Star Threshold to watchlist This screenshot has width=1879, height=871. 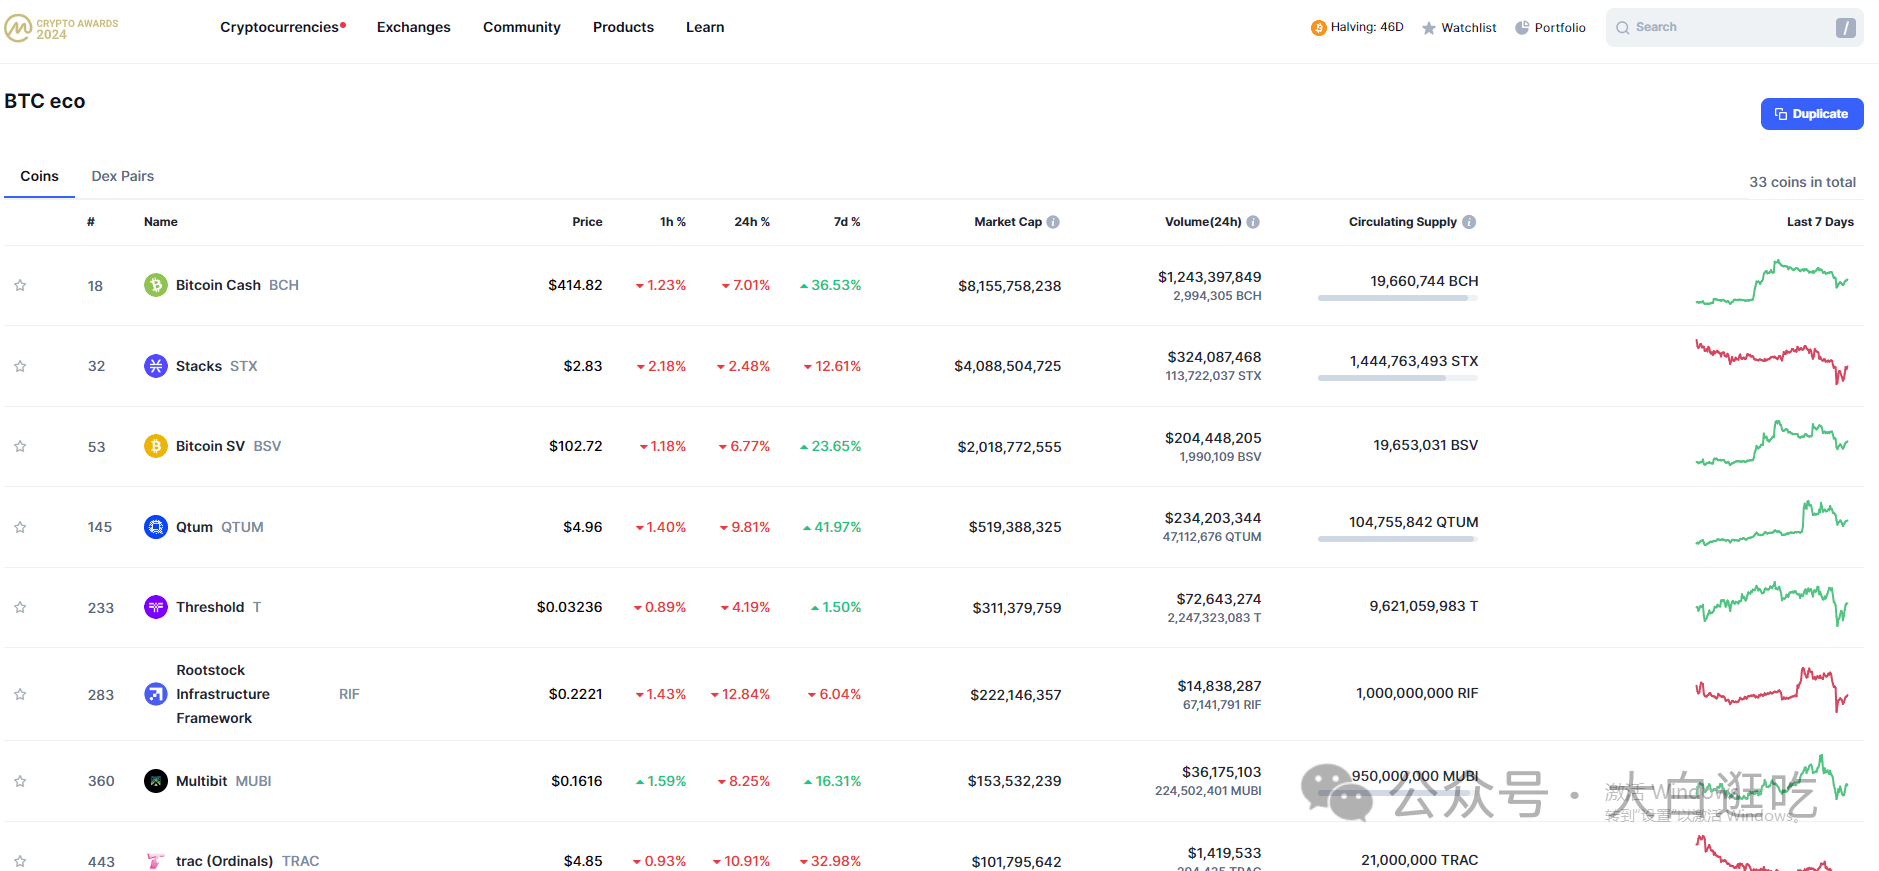[20, 607]
